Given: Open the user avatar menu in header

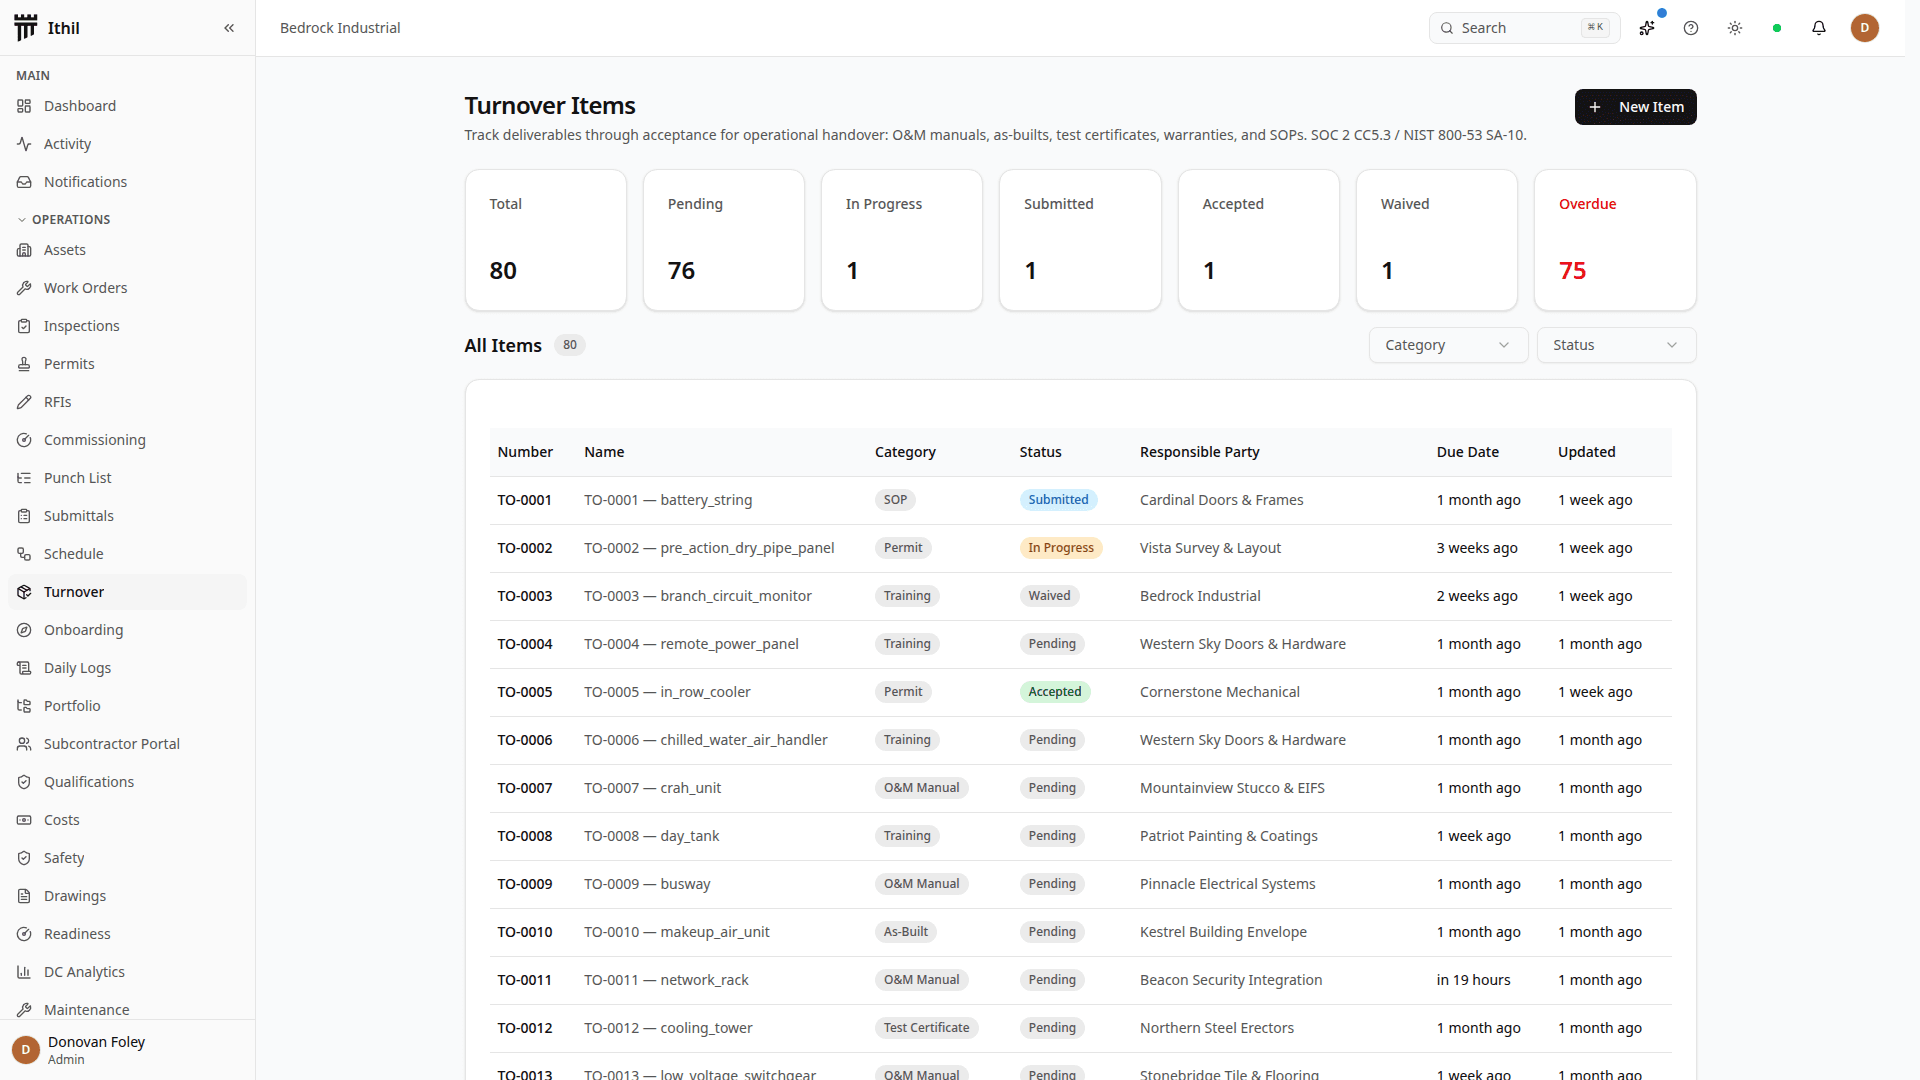Looking at the screenshot, I should click(x=1864, y=28).
